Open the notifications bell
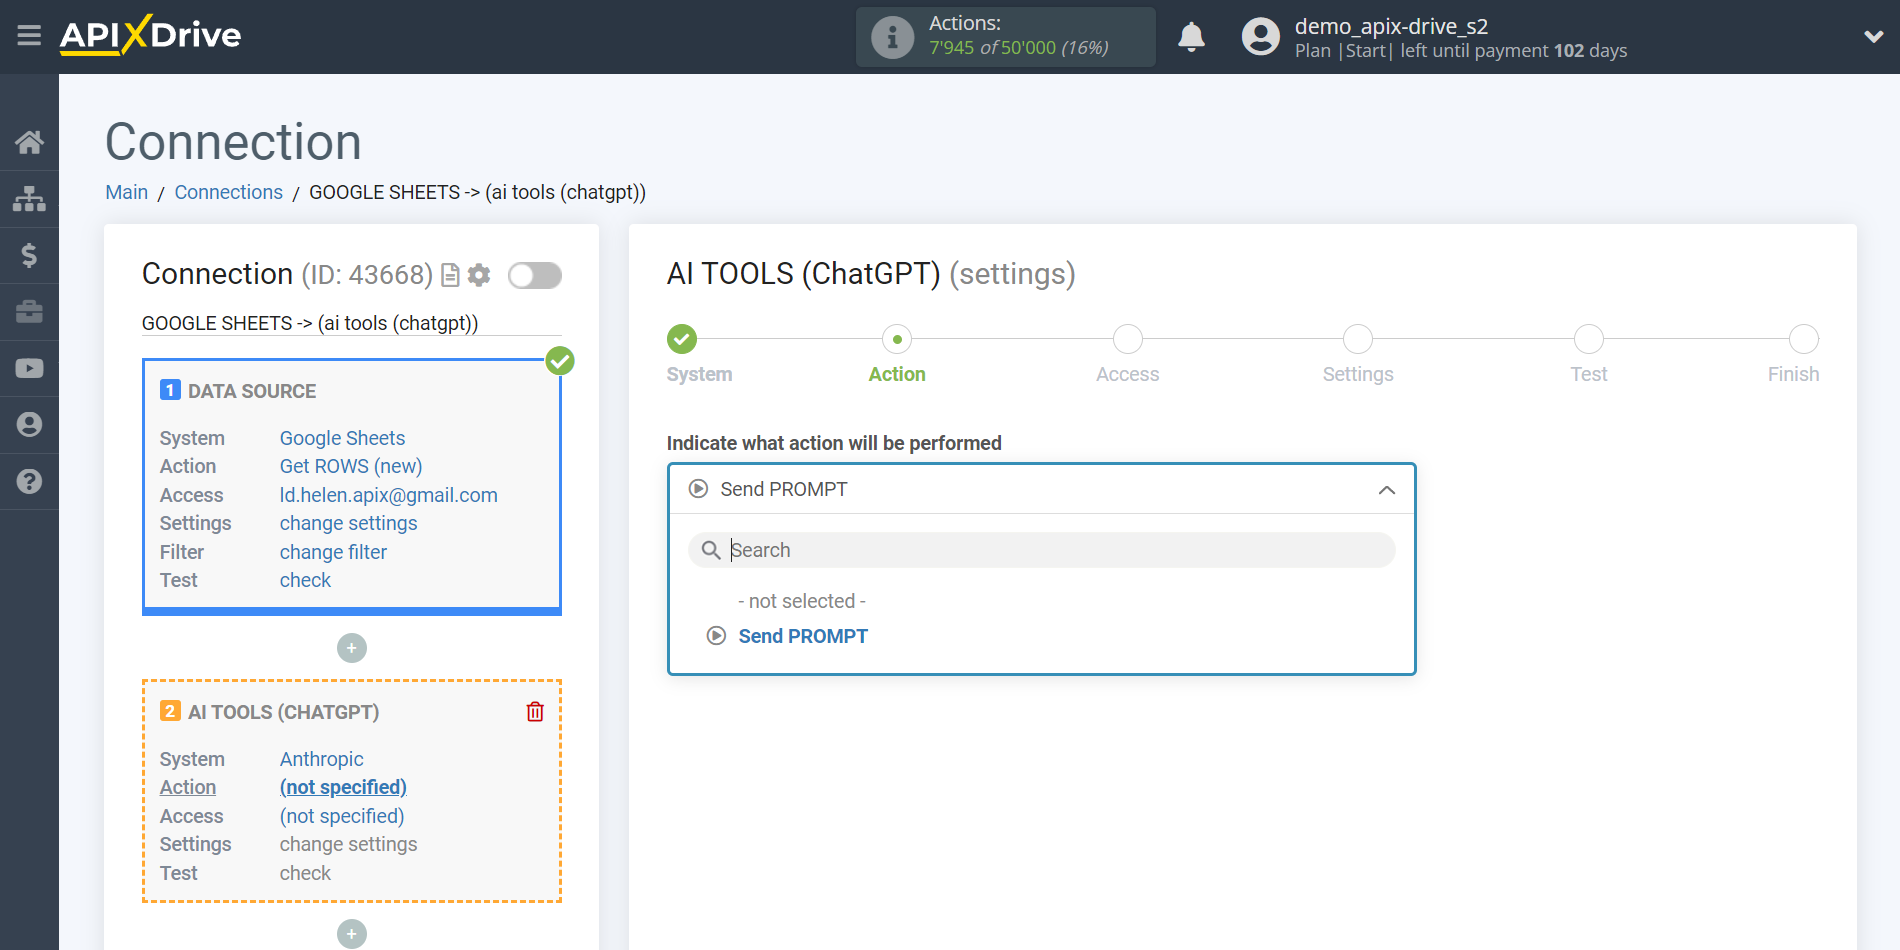Image resolution: width=1900 pixels, height=950 pixels. tap(1191, 37)
